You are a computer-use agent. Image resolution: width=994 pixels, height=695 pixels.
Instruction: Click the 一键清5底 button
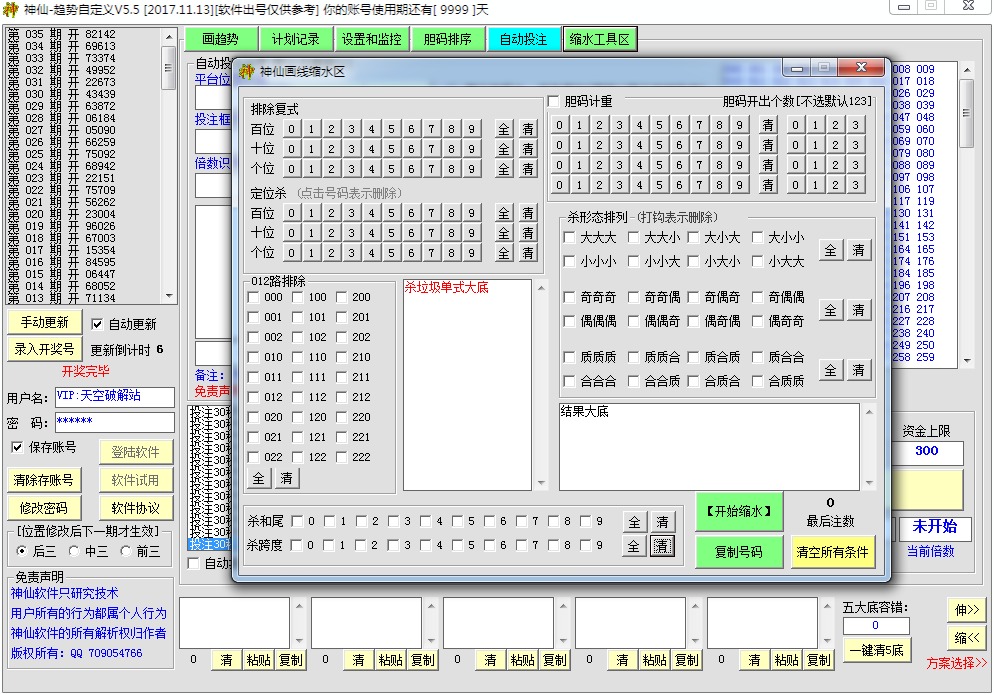pyautogui.click(x=877, y=649)
